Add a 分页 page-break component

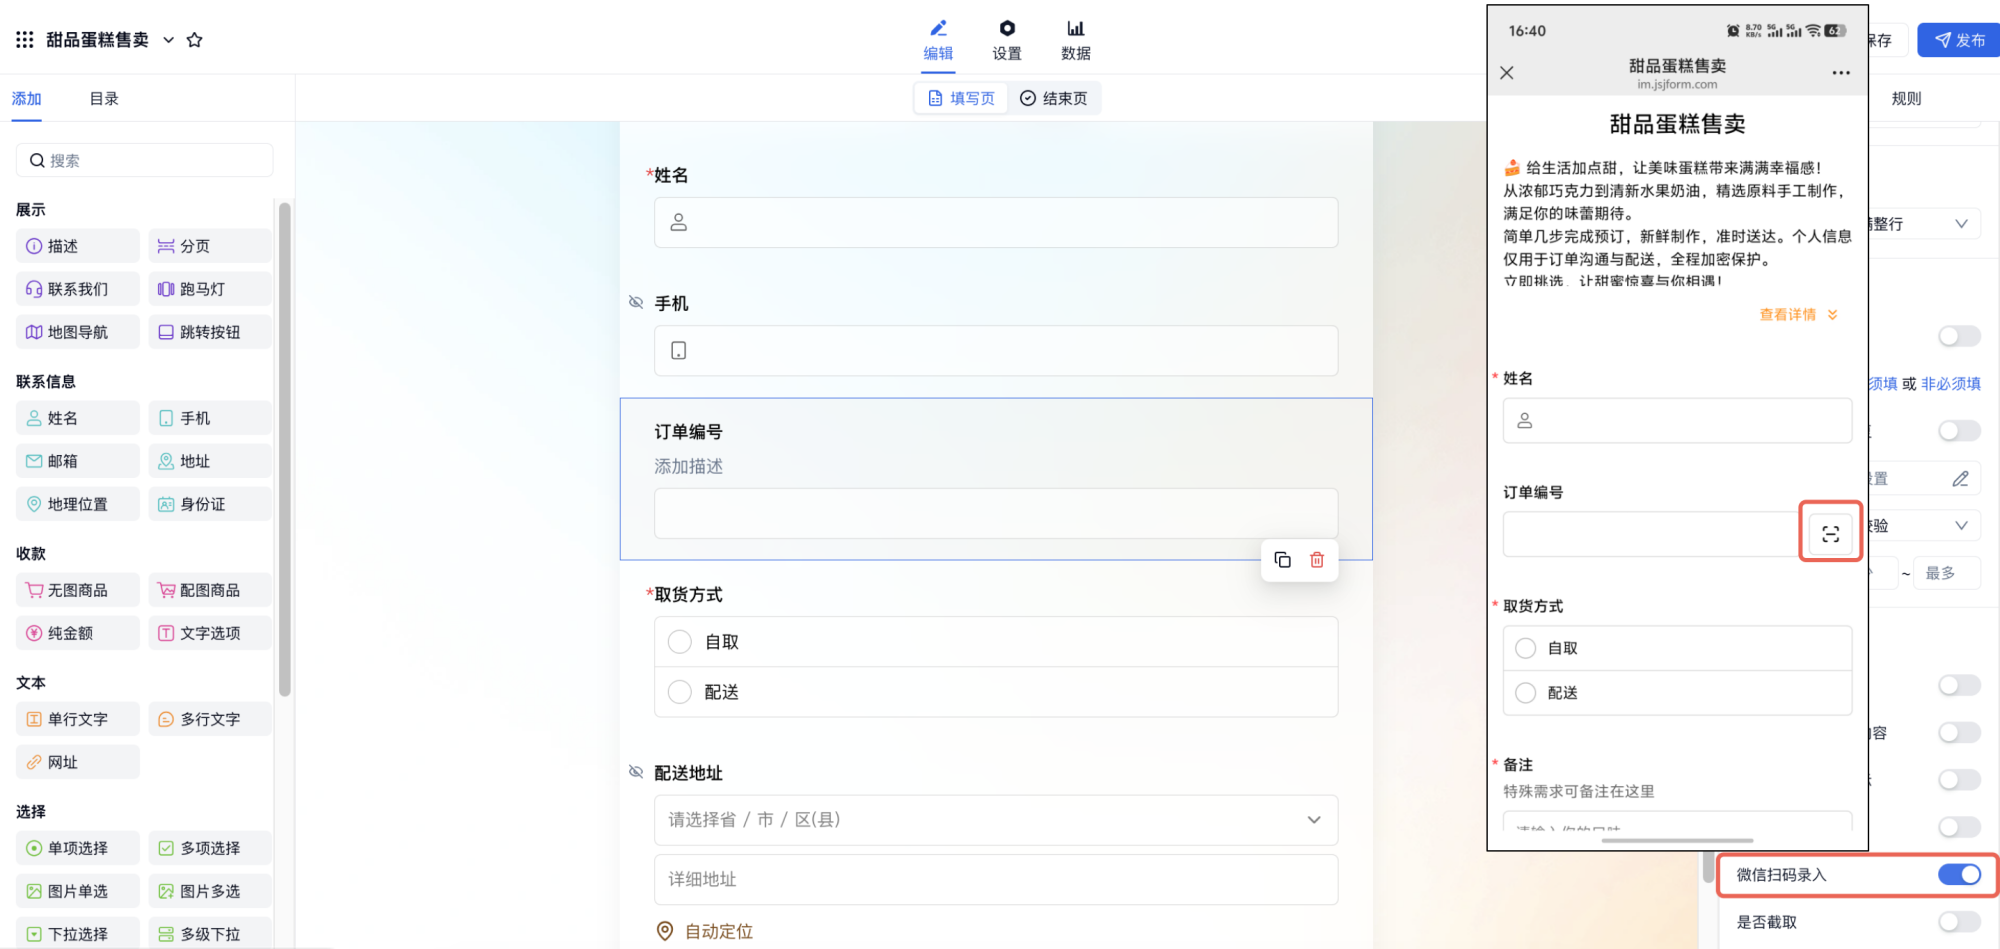(x=210, y=246)
